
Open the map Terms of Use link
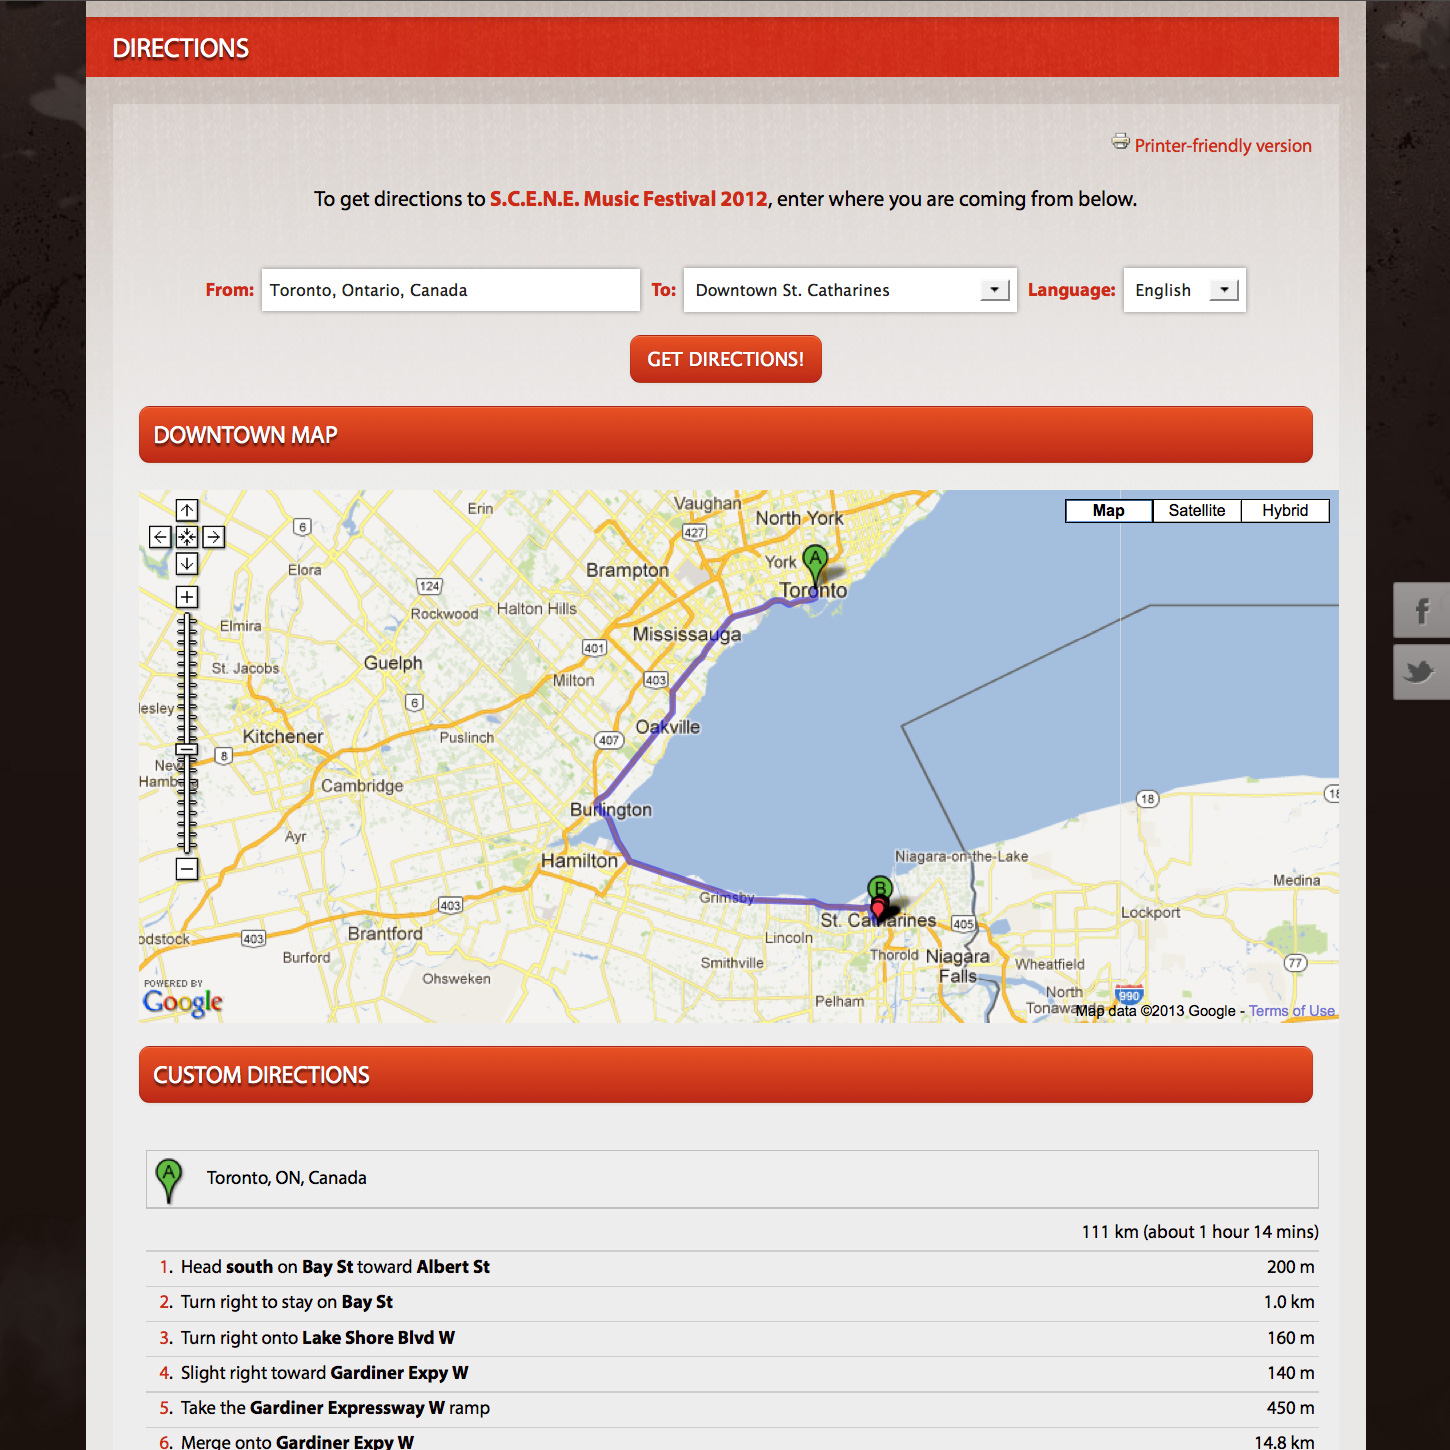1292,1011
